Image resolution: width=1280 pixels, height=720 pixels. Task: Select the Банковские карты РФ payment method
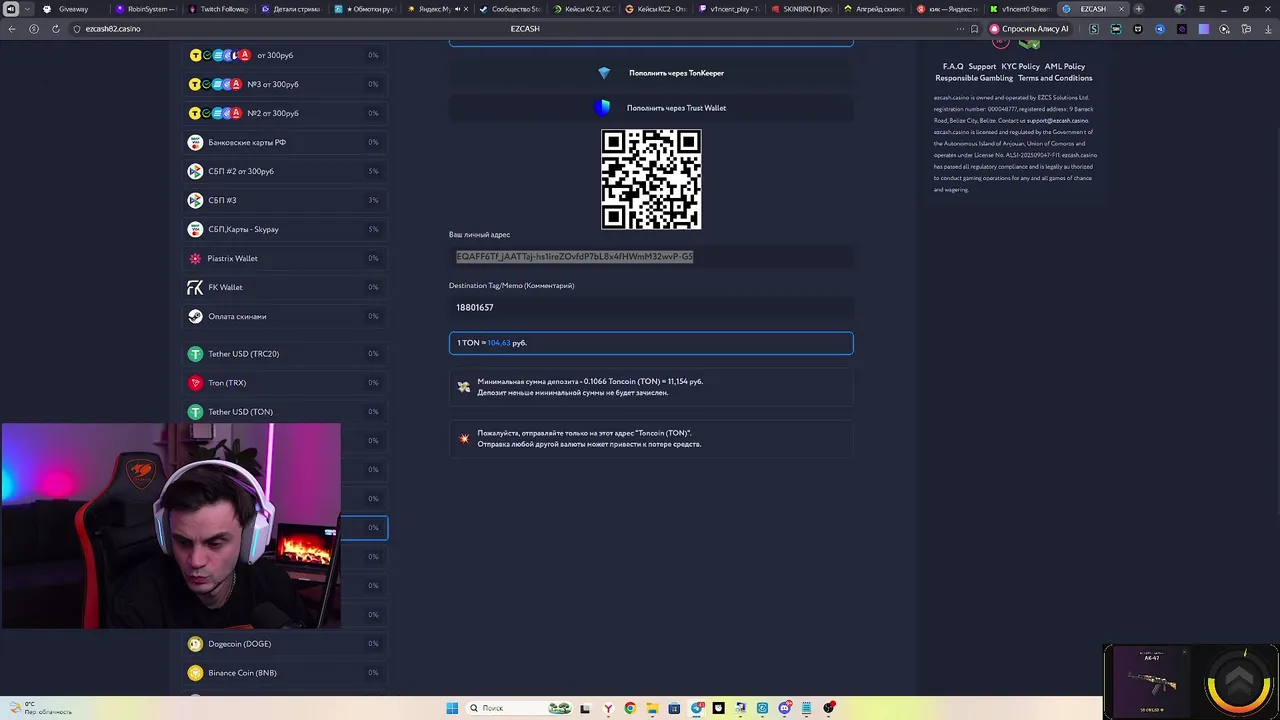tap(284, 142)
